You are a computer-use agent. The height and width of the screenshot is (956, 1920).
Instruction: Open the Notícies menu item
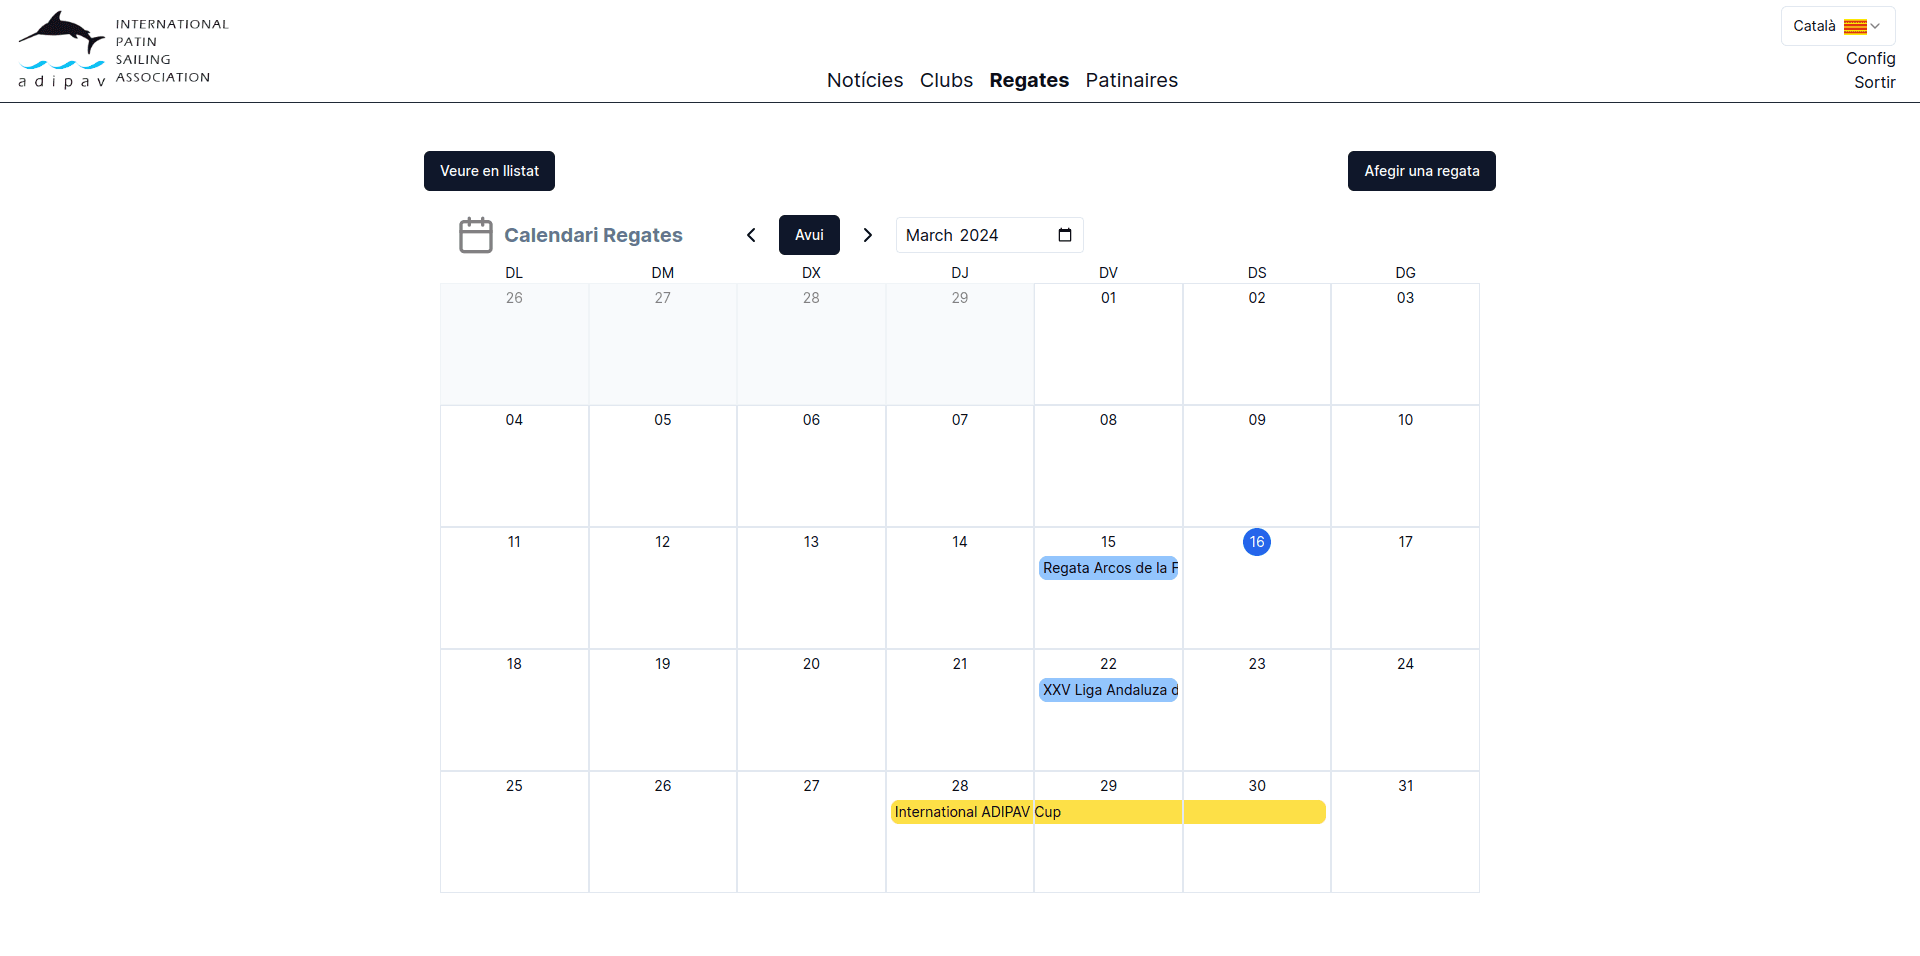[x=864, y=80]
